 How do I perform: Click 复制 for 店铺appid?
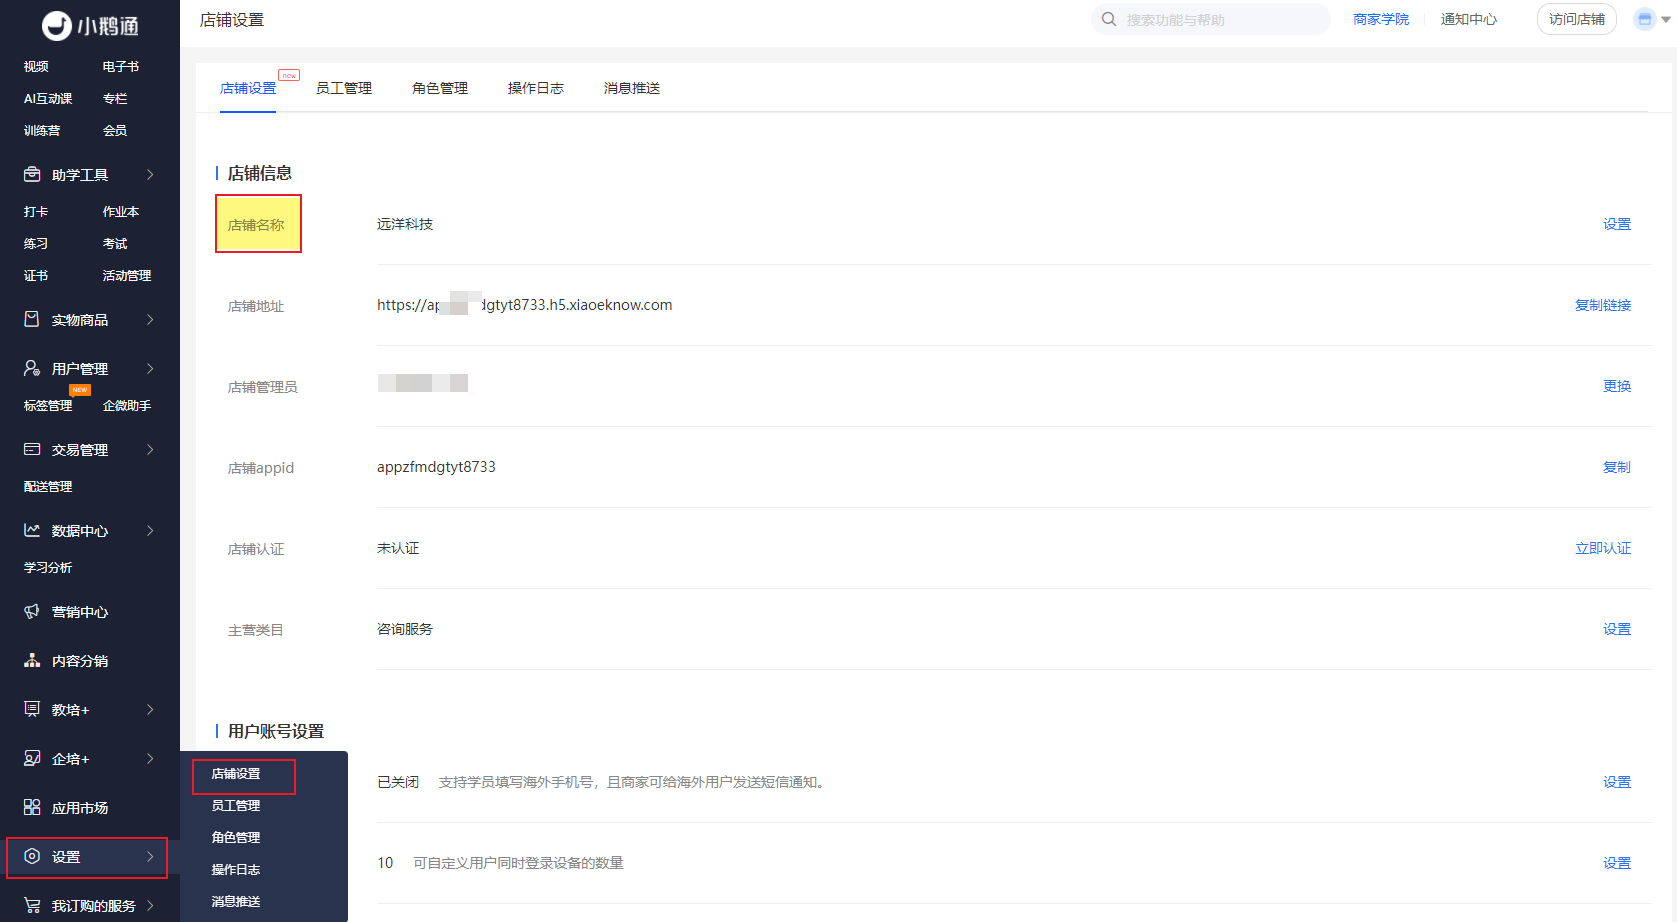click(1617, 467)
